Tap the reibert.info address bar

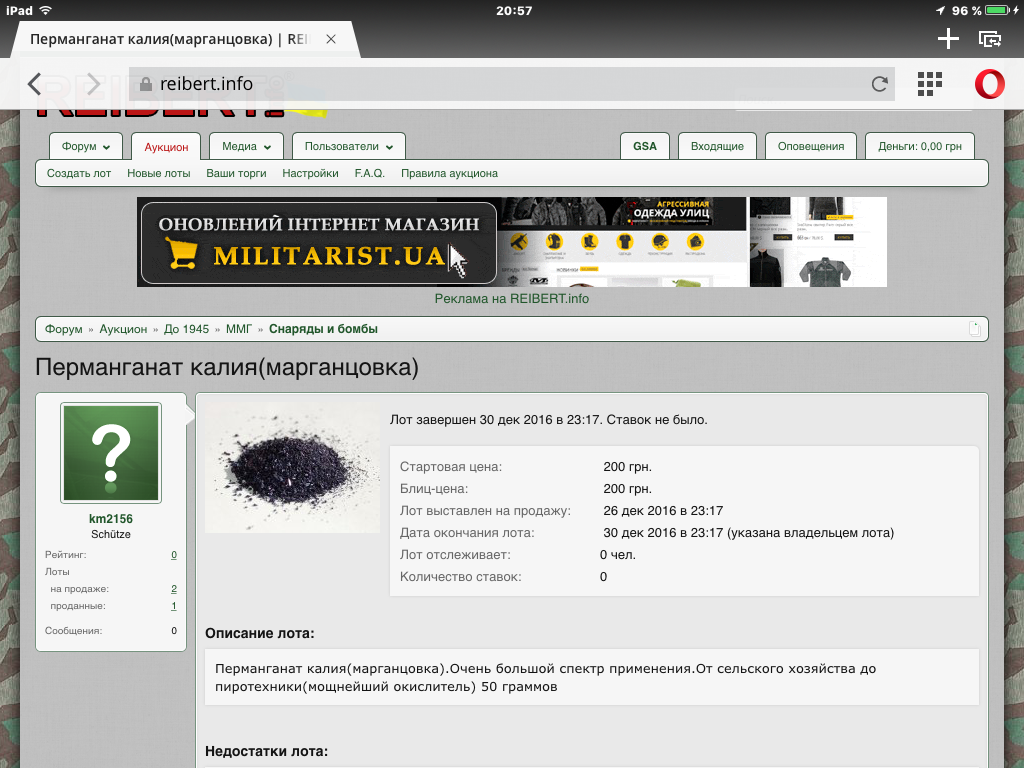500,84
